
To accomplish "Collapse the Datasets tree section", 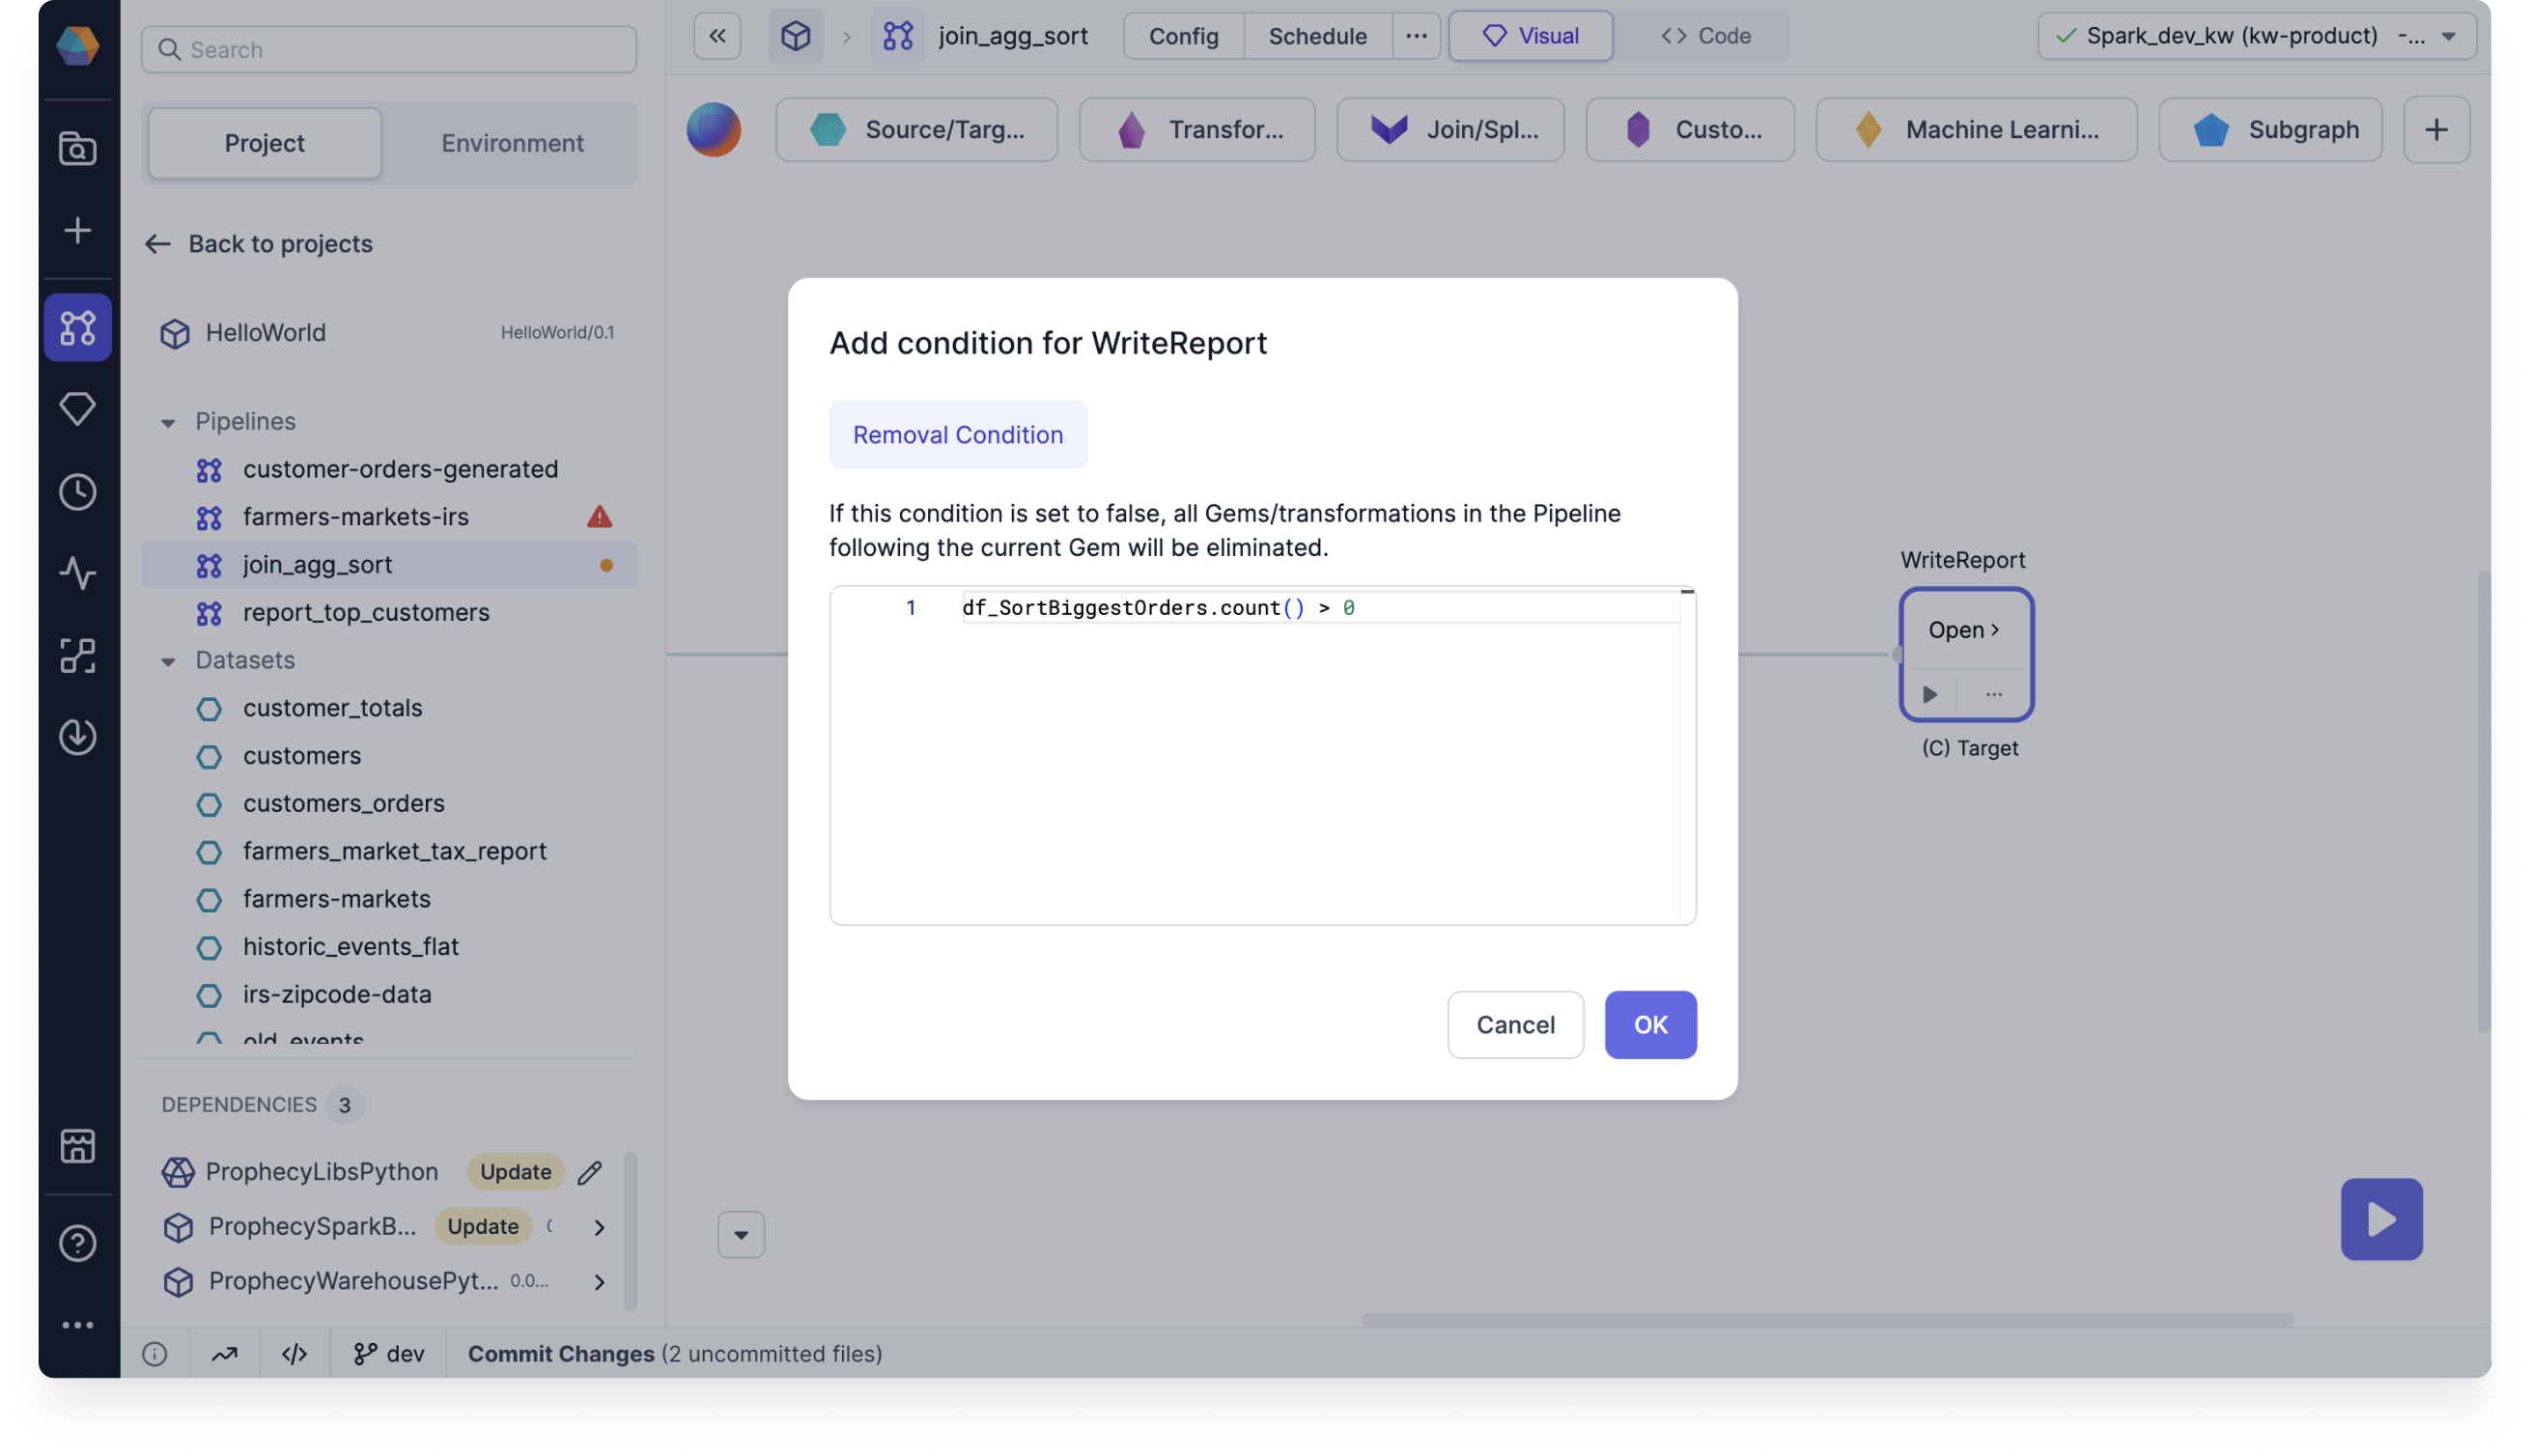I will (168, 661).
